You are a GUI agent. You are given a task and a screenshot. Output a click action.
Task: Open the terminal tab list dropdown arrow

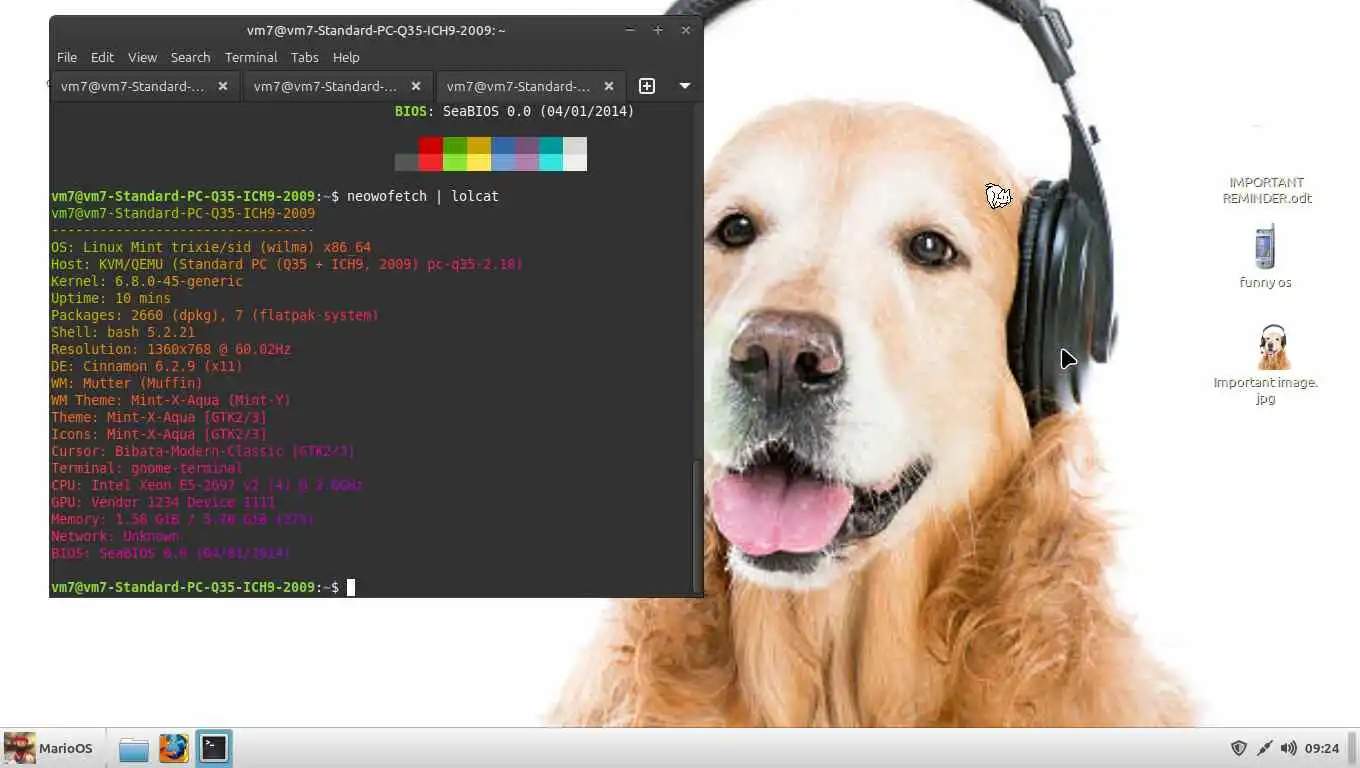click(685, 86)
